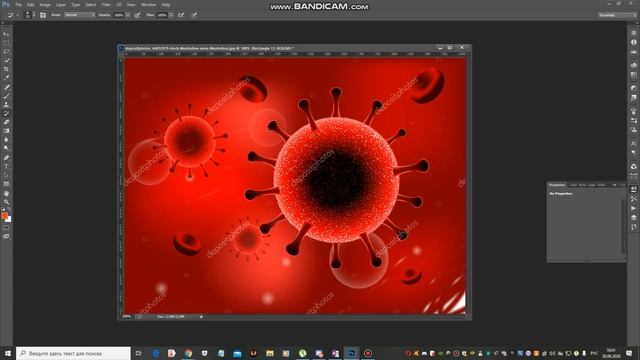The width and height of the screenshot is (640, 360).
Task: Select the Lasso tool
Action: coord(6,51)
